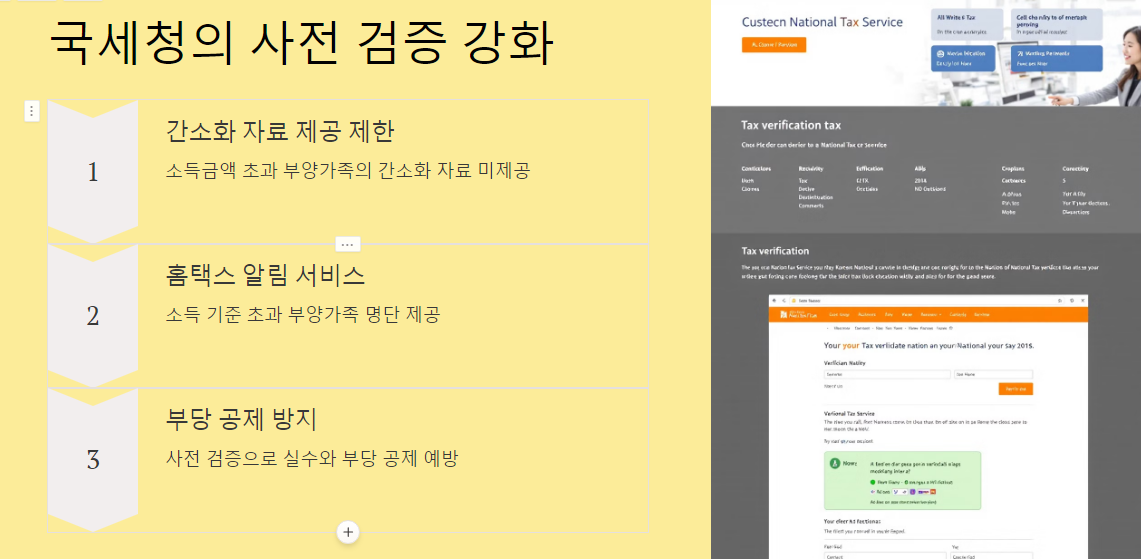This screenshot has height=559, width=1141.
Task: Click the green notice box in the image
Action: pos(902,480)
